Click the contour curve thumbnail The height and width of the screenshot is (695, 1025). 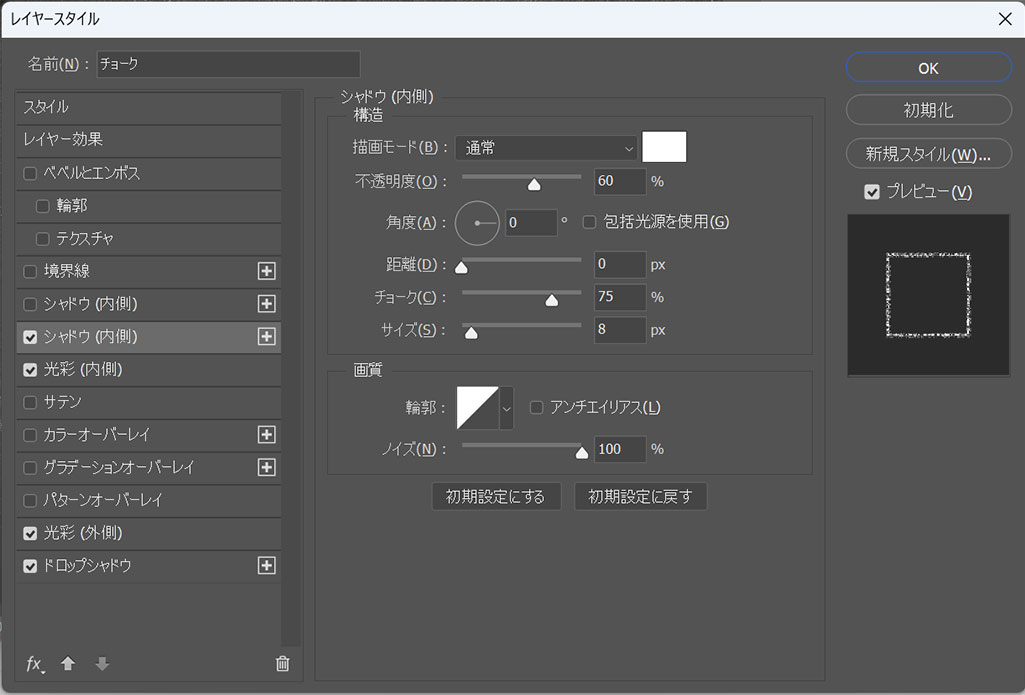click(478, 408)
